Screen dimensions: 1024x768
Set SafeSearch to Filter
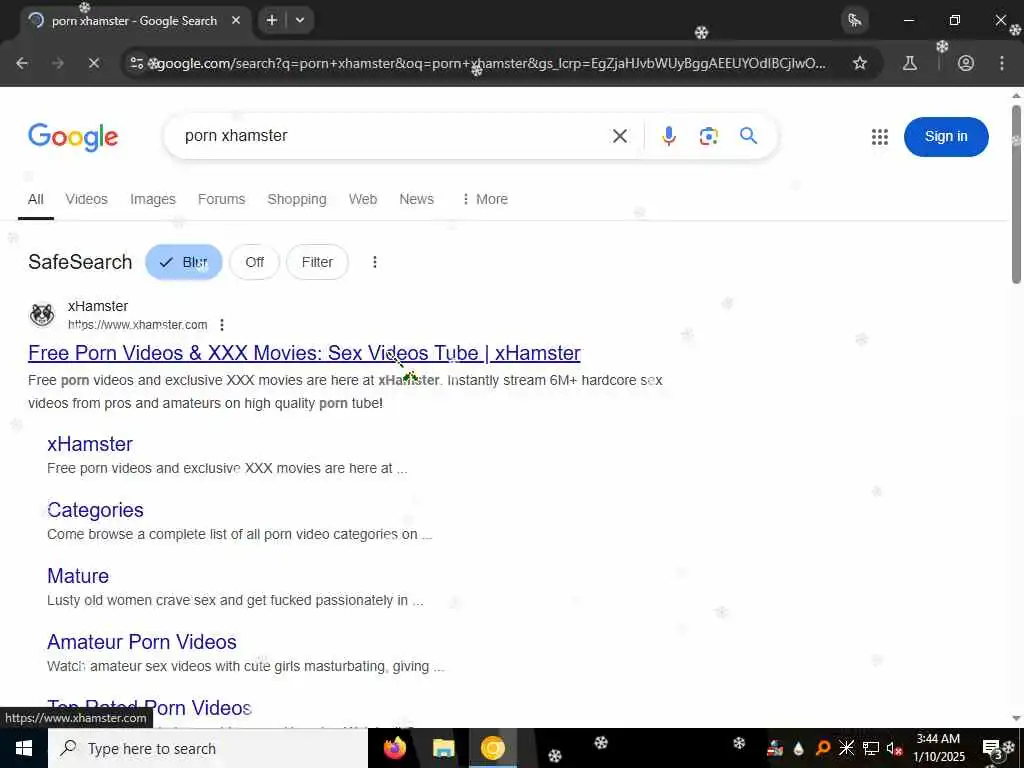(x=317, y=262)
